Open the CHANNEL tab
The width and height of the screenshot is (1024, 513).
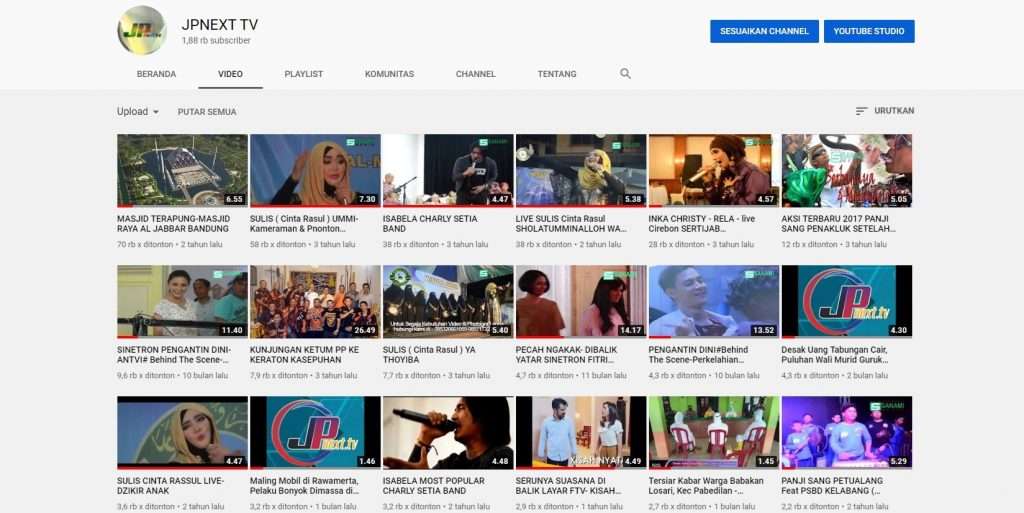click(475, 74)
